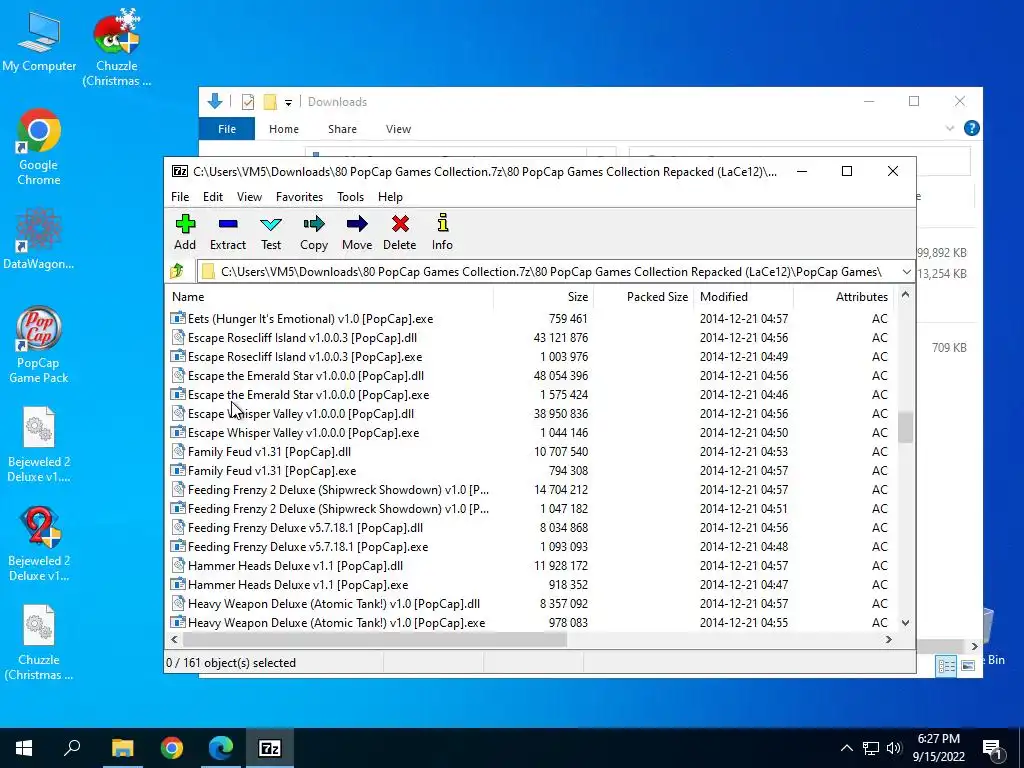
Task: Click the Add toolbar icon in 7-Zip
Action: coord(185,232)
